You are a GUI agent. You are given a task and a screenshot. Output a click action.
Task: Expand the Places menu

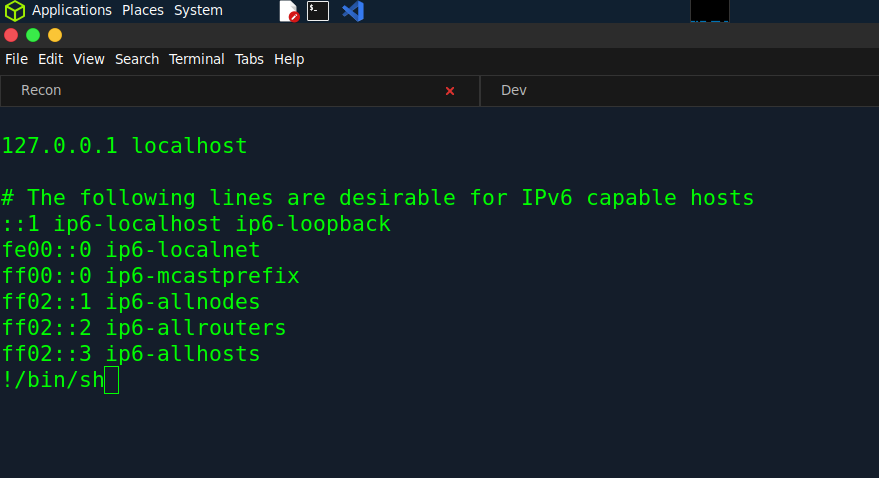coord(143,11)
